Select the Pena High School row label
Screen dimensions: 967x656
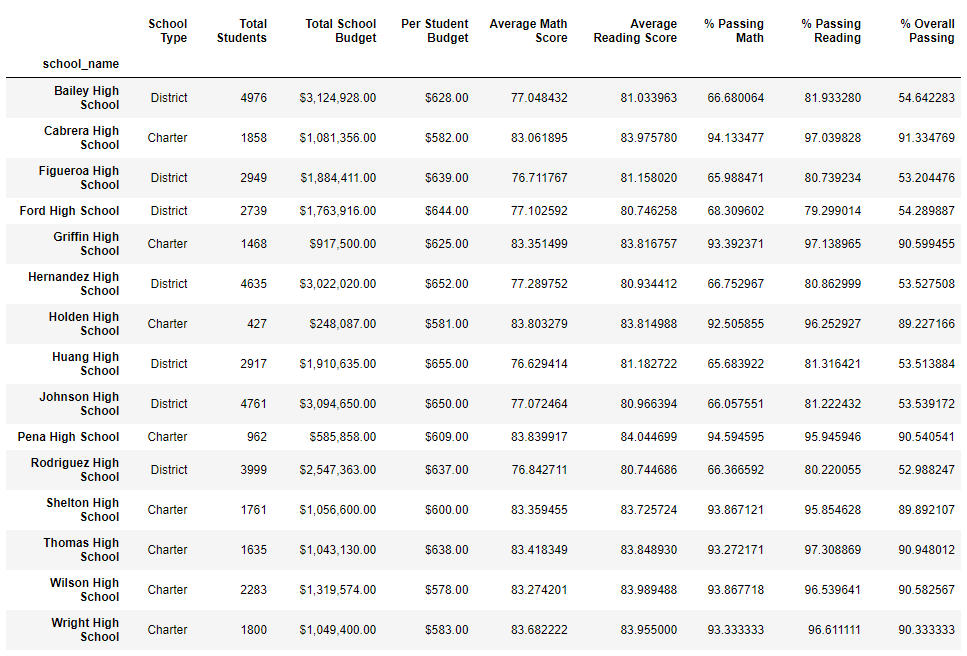[x=68, y=437]
